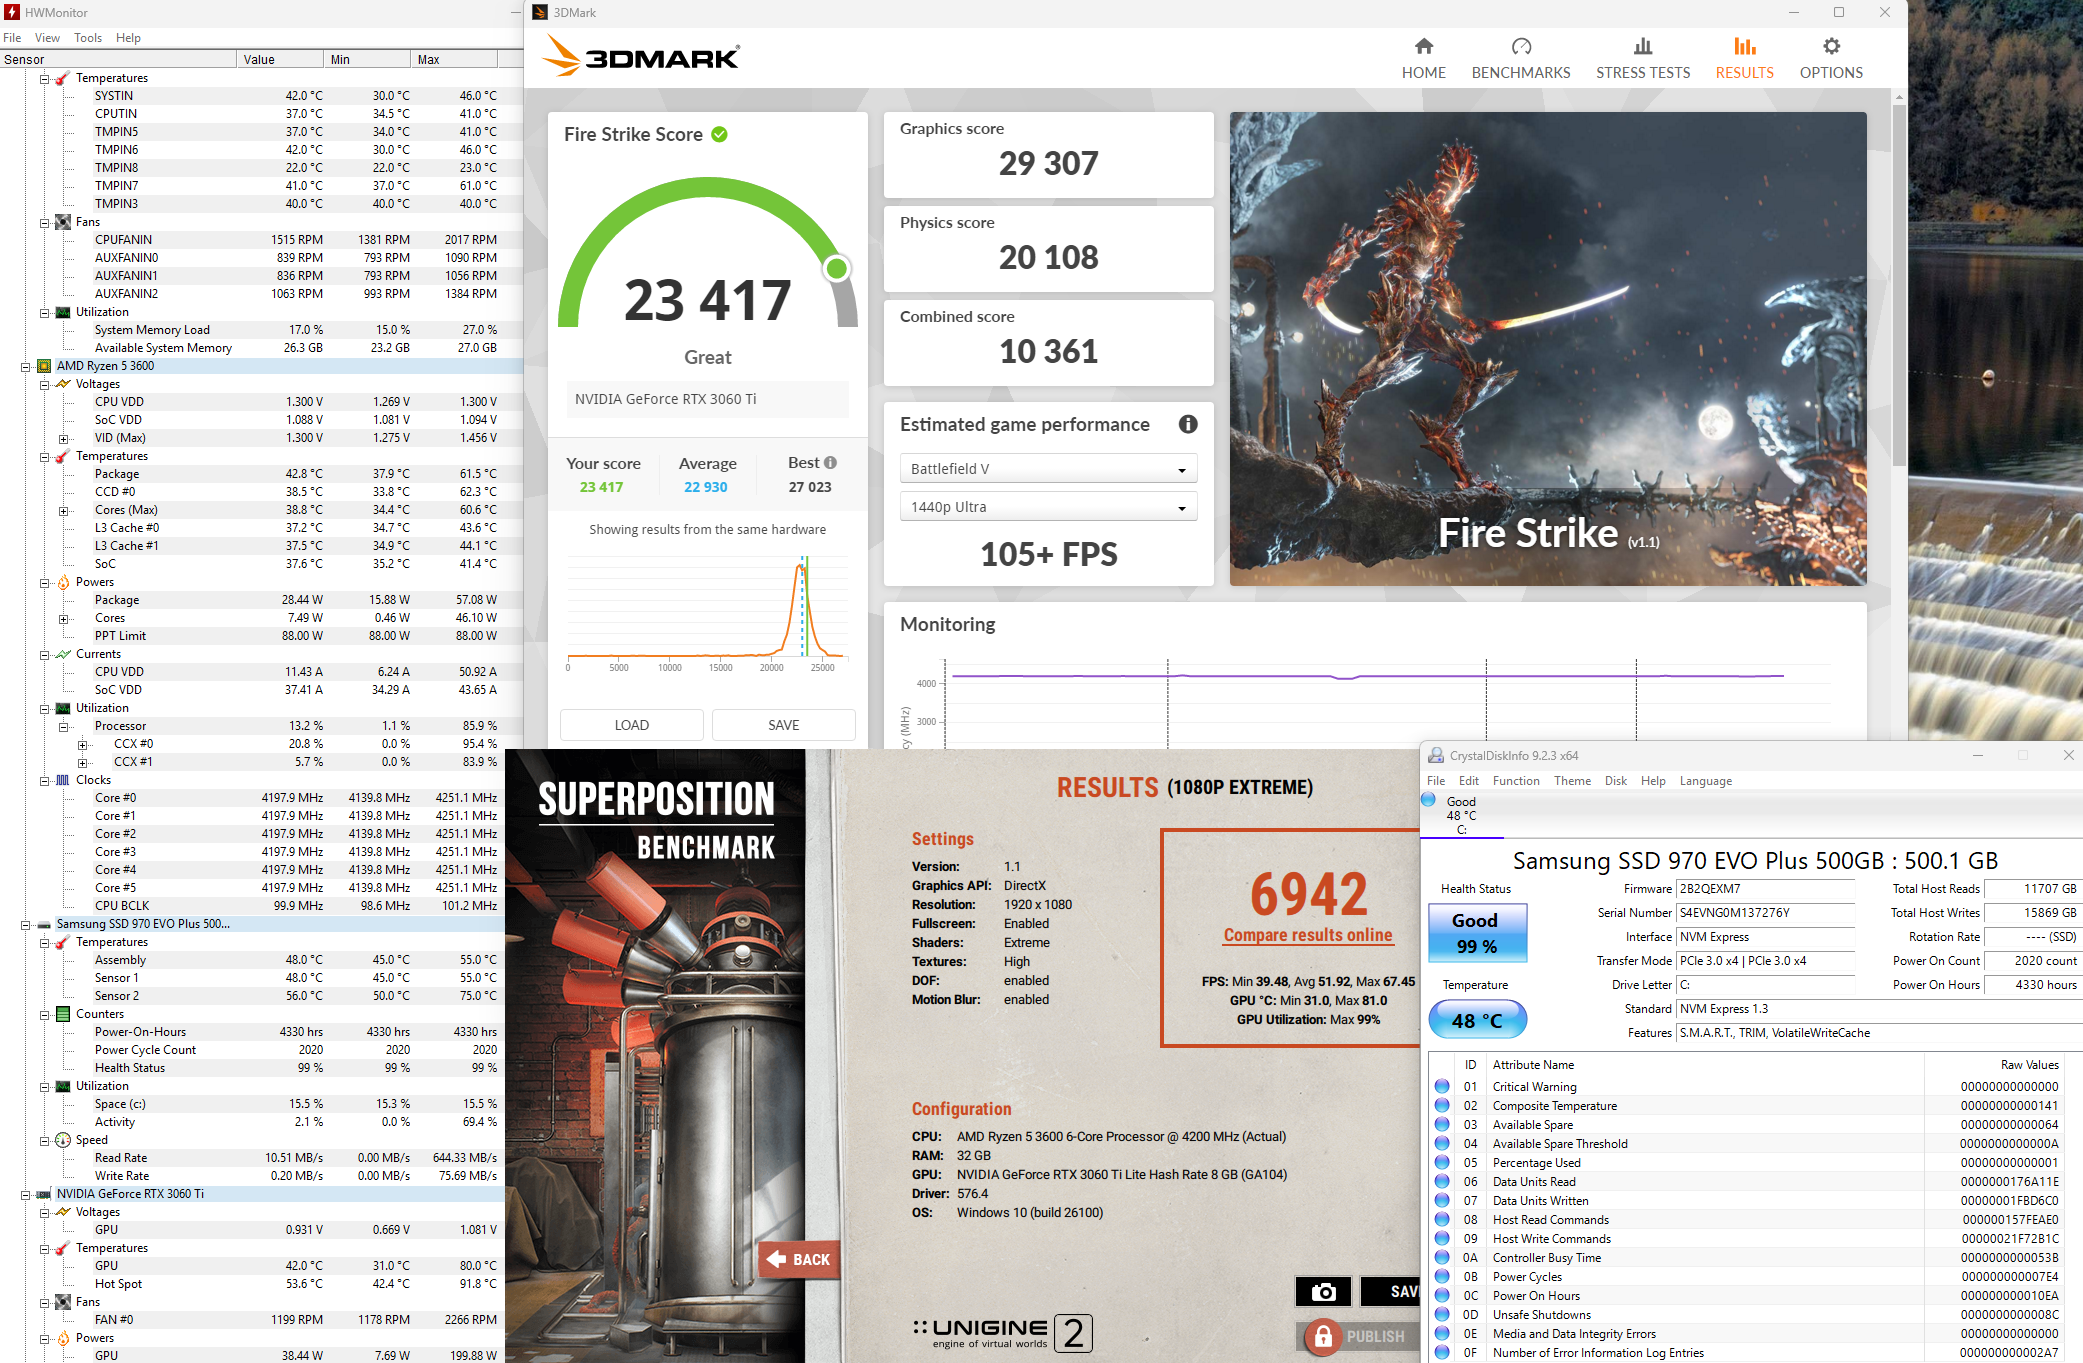The width and height of the screenshot is (2083, 1363).
Task: Open the 3DMark Results bar icon
Action: (x=1745, y=46)
